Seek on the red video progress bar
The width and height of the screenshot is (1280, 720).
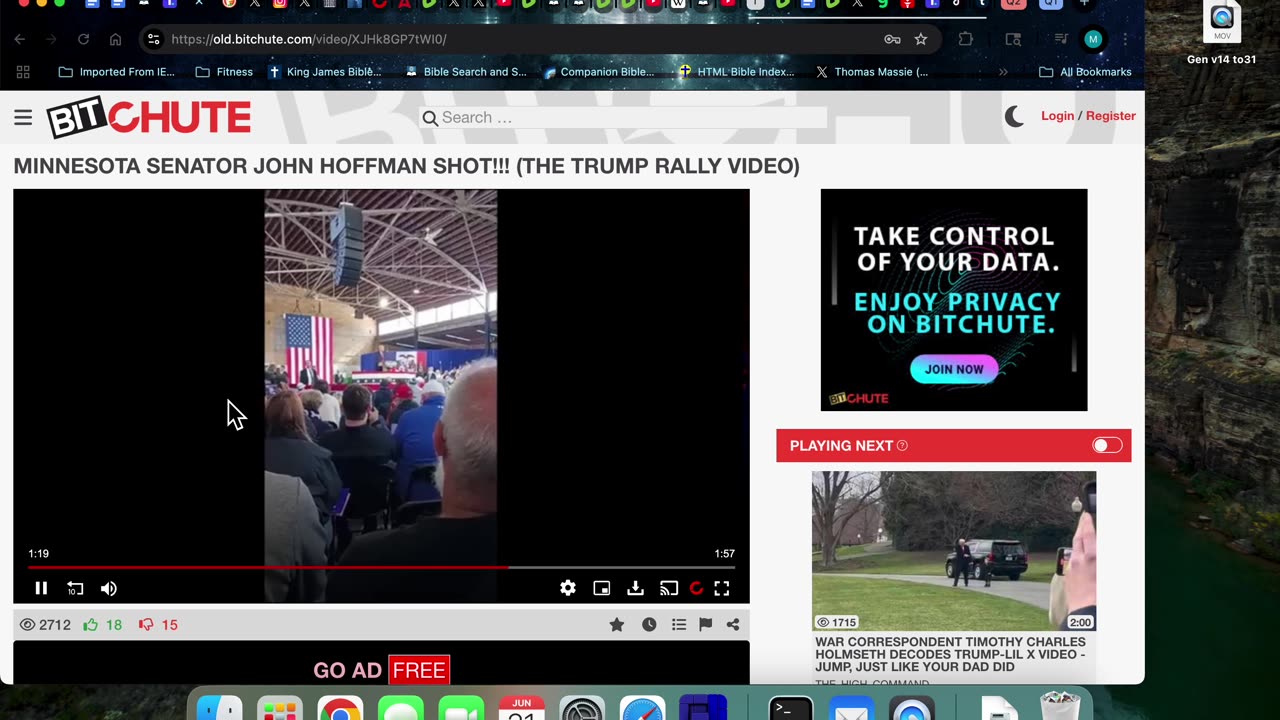coord(381,567)
